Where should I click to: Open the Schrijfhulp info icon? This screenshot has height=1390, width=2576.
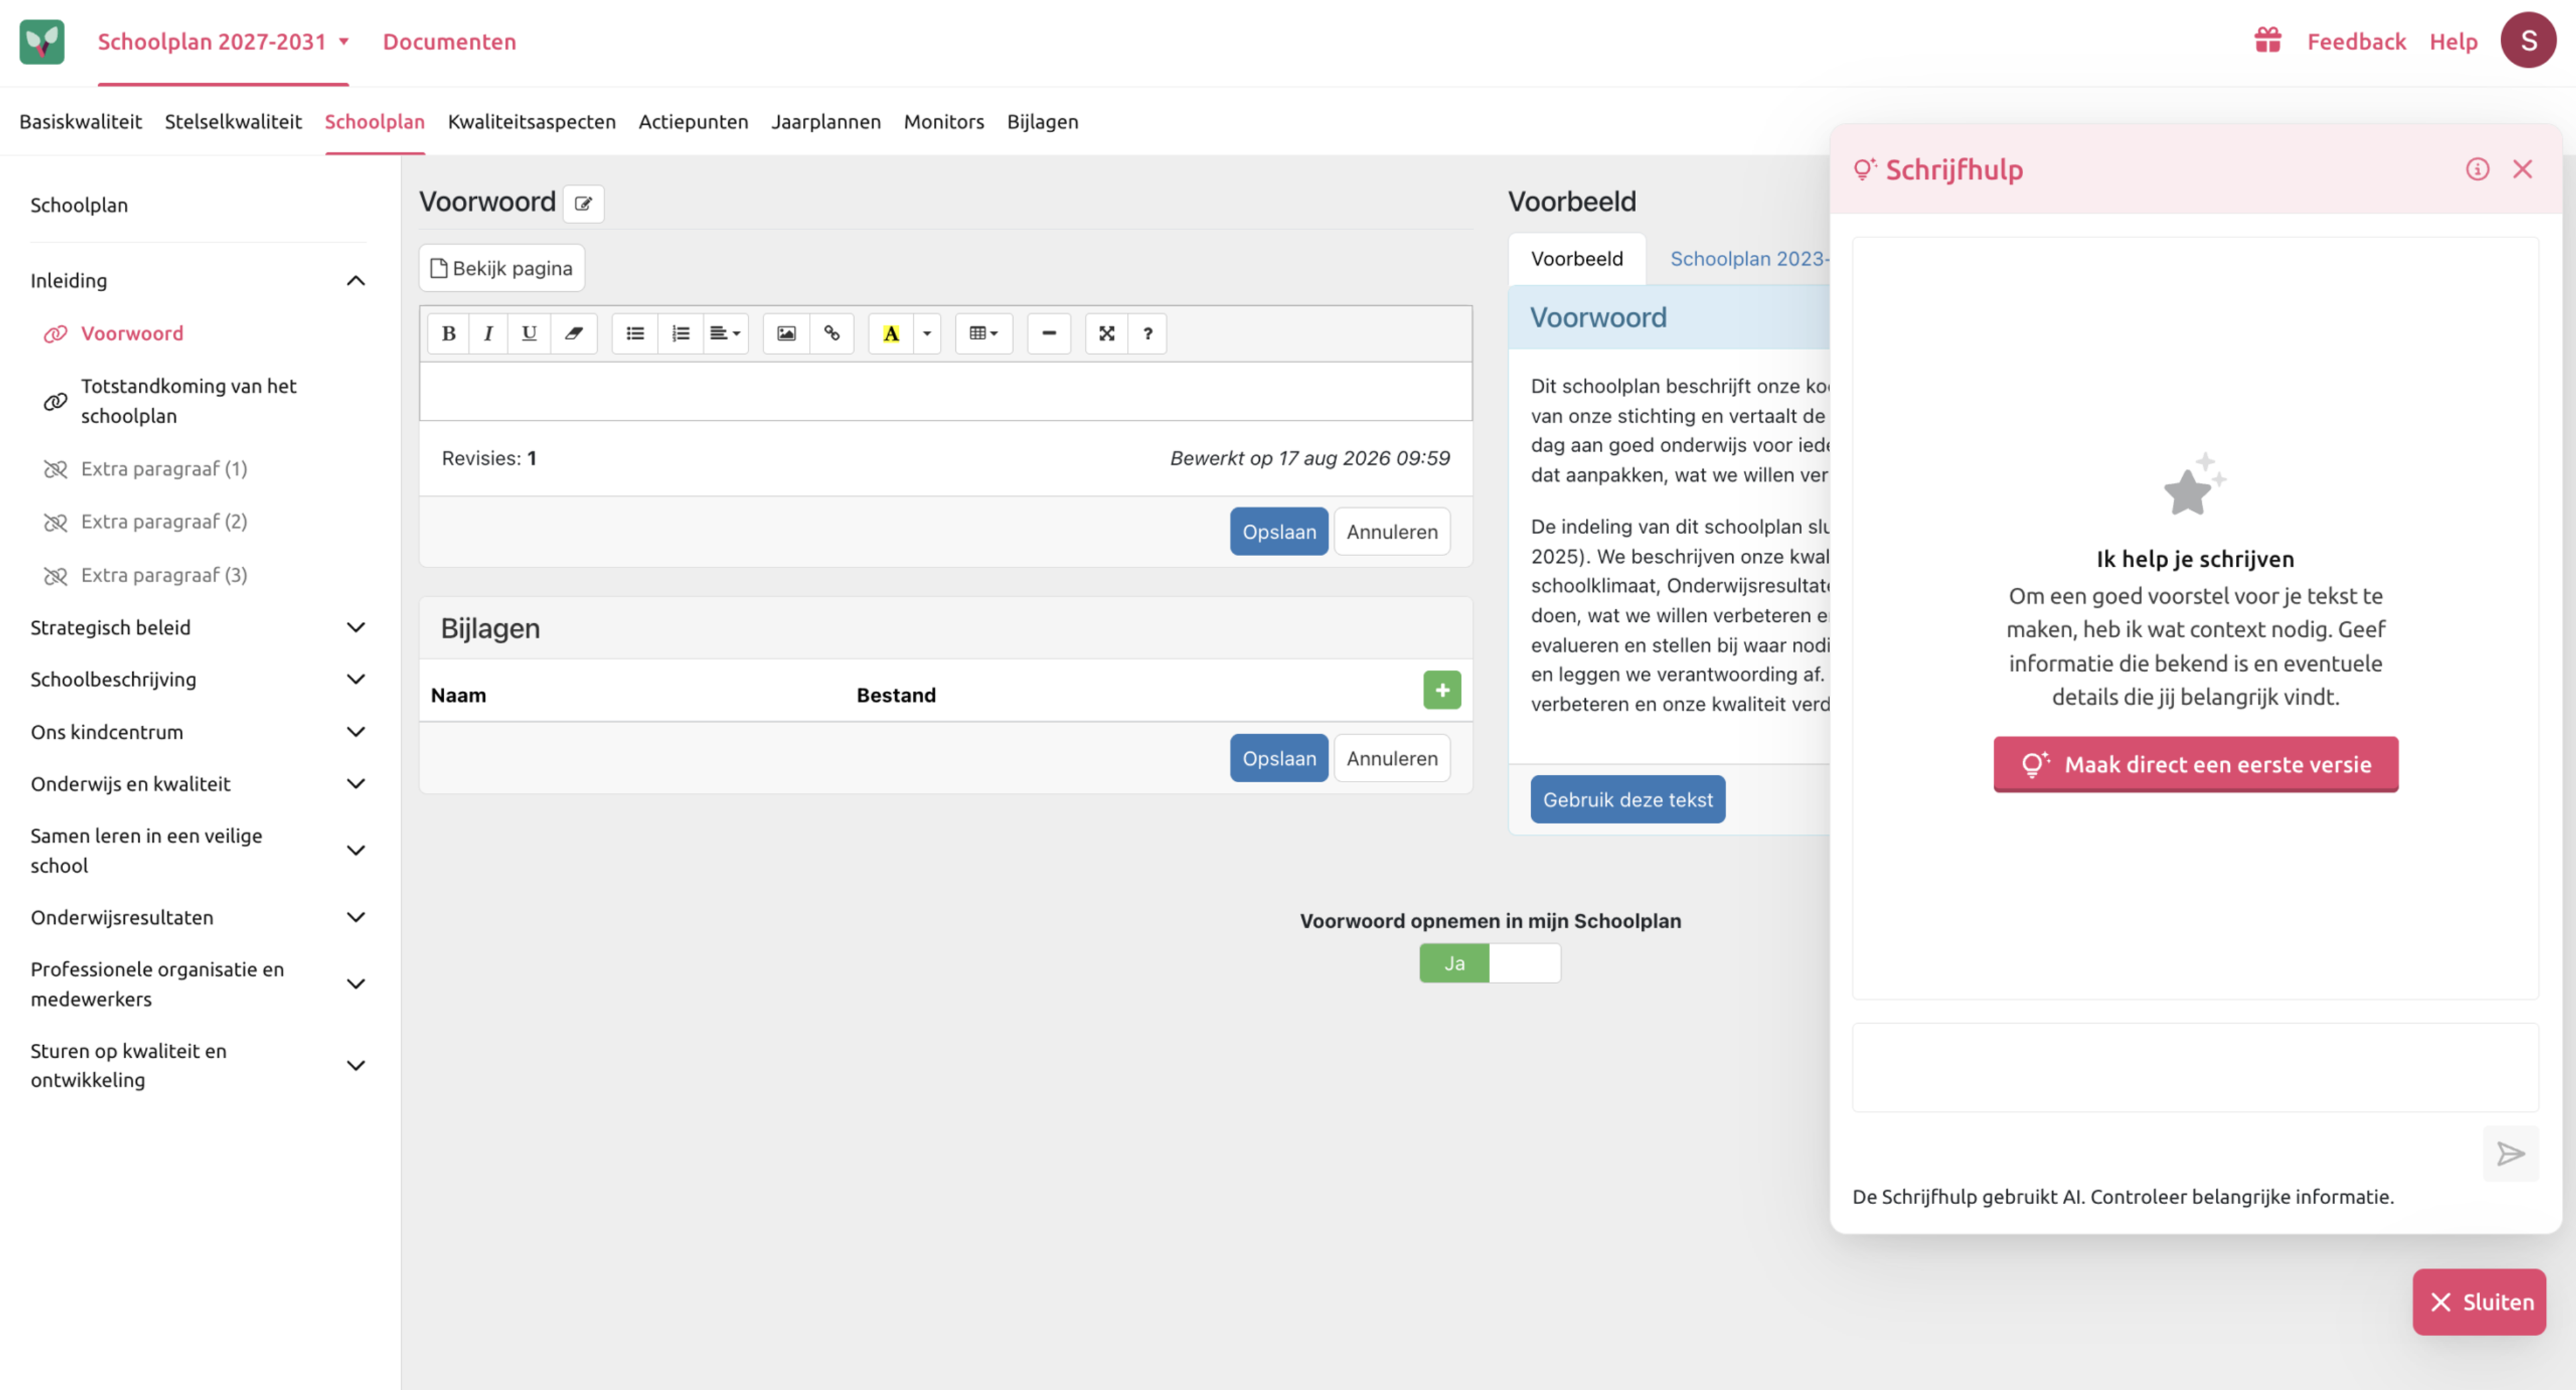[2477, 169]
